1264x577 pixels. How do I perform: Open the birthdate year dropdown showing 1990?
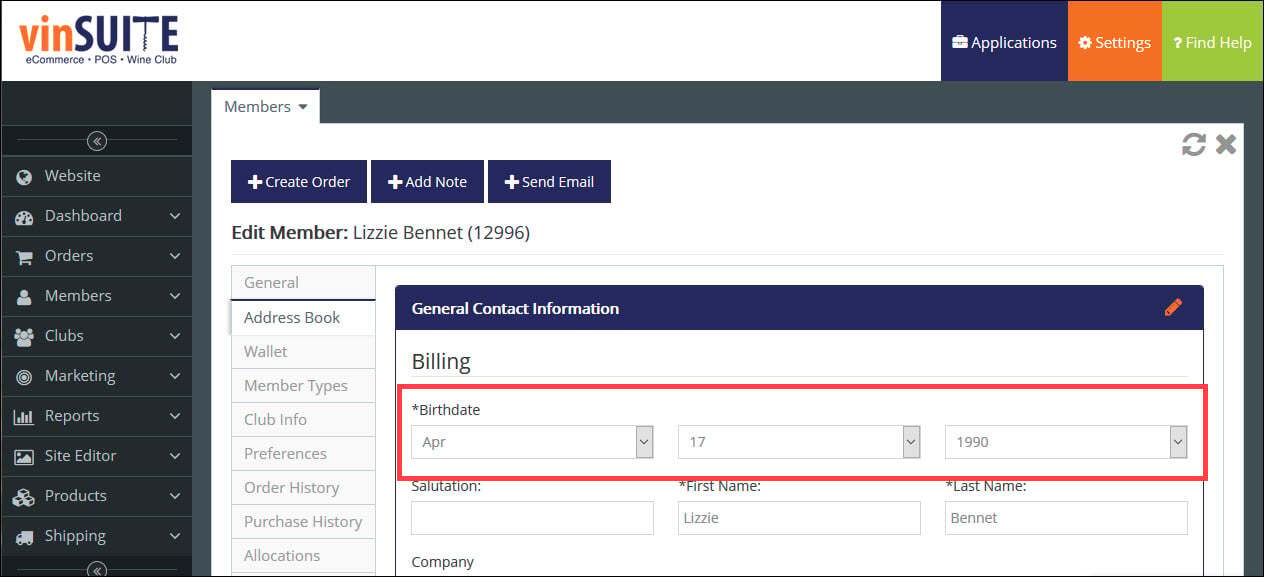point(1066,442)
